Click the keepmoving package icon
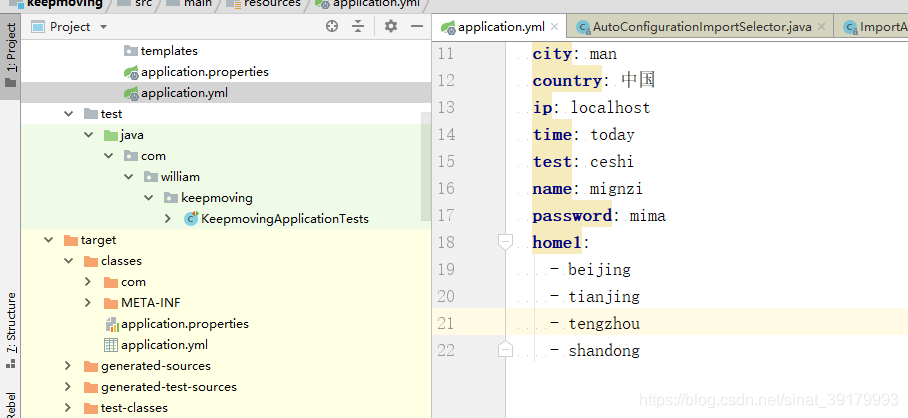 tap(171, 198)
